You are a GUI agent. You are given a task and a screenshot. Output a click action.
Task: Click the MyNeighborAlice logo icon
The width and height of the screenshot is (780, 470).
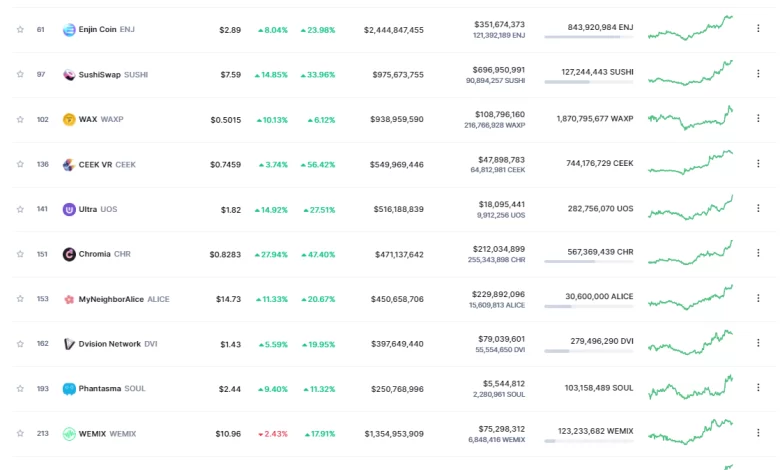point(69,299)
